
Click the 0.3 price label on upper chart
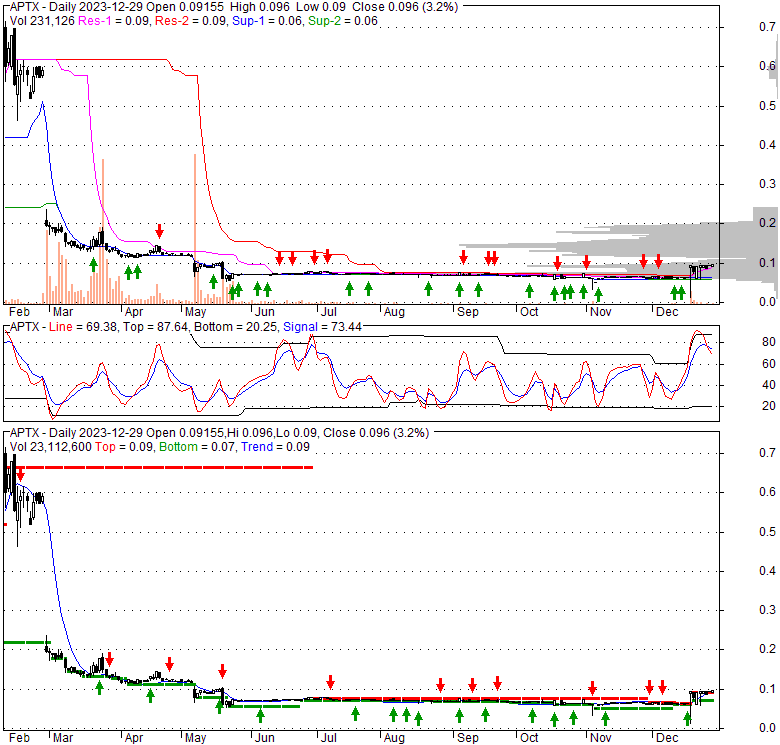tap(767, 184)
